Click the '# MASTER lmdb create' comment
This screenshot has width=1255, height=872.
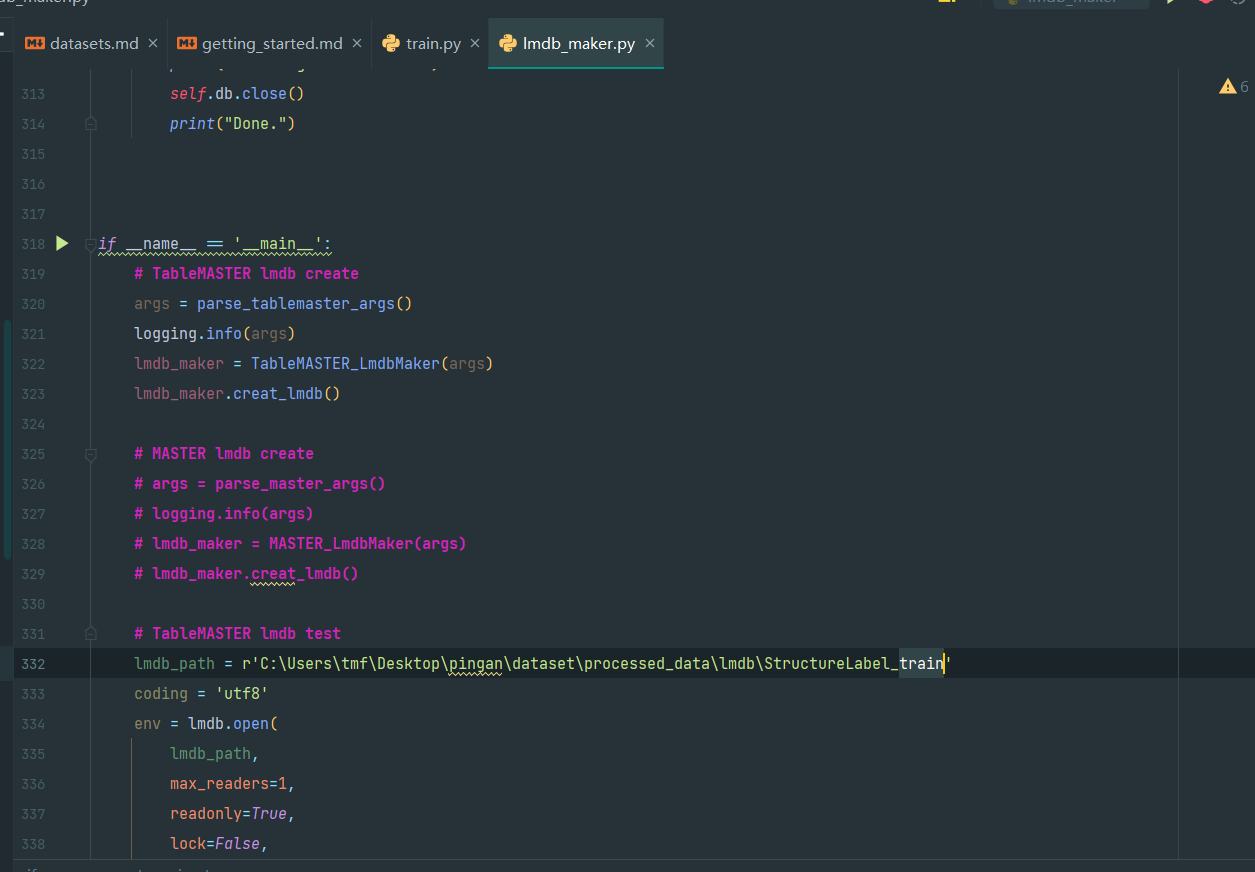(x=224, y=453)
